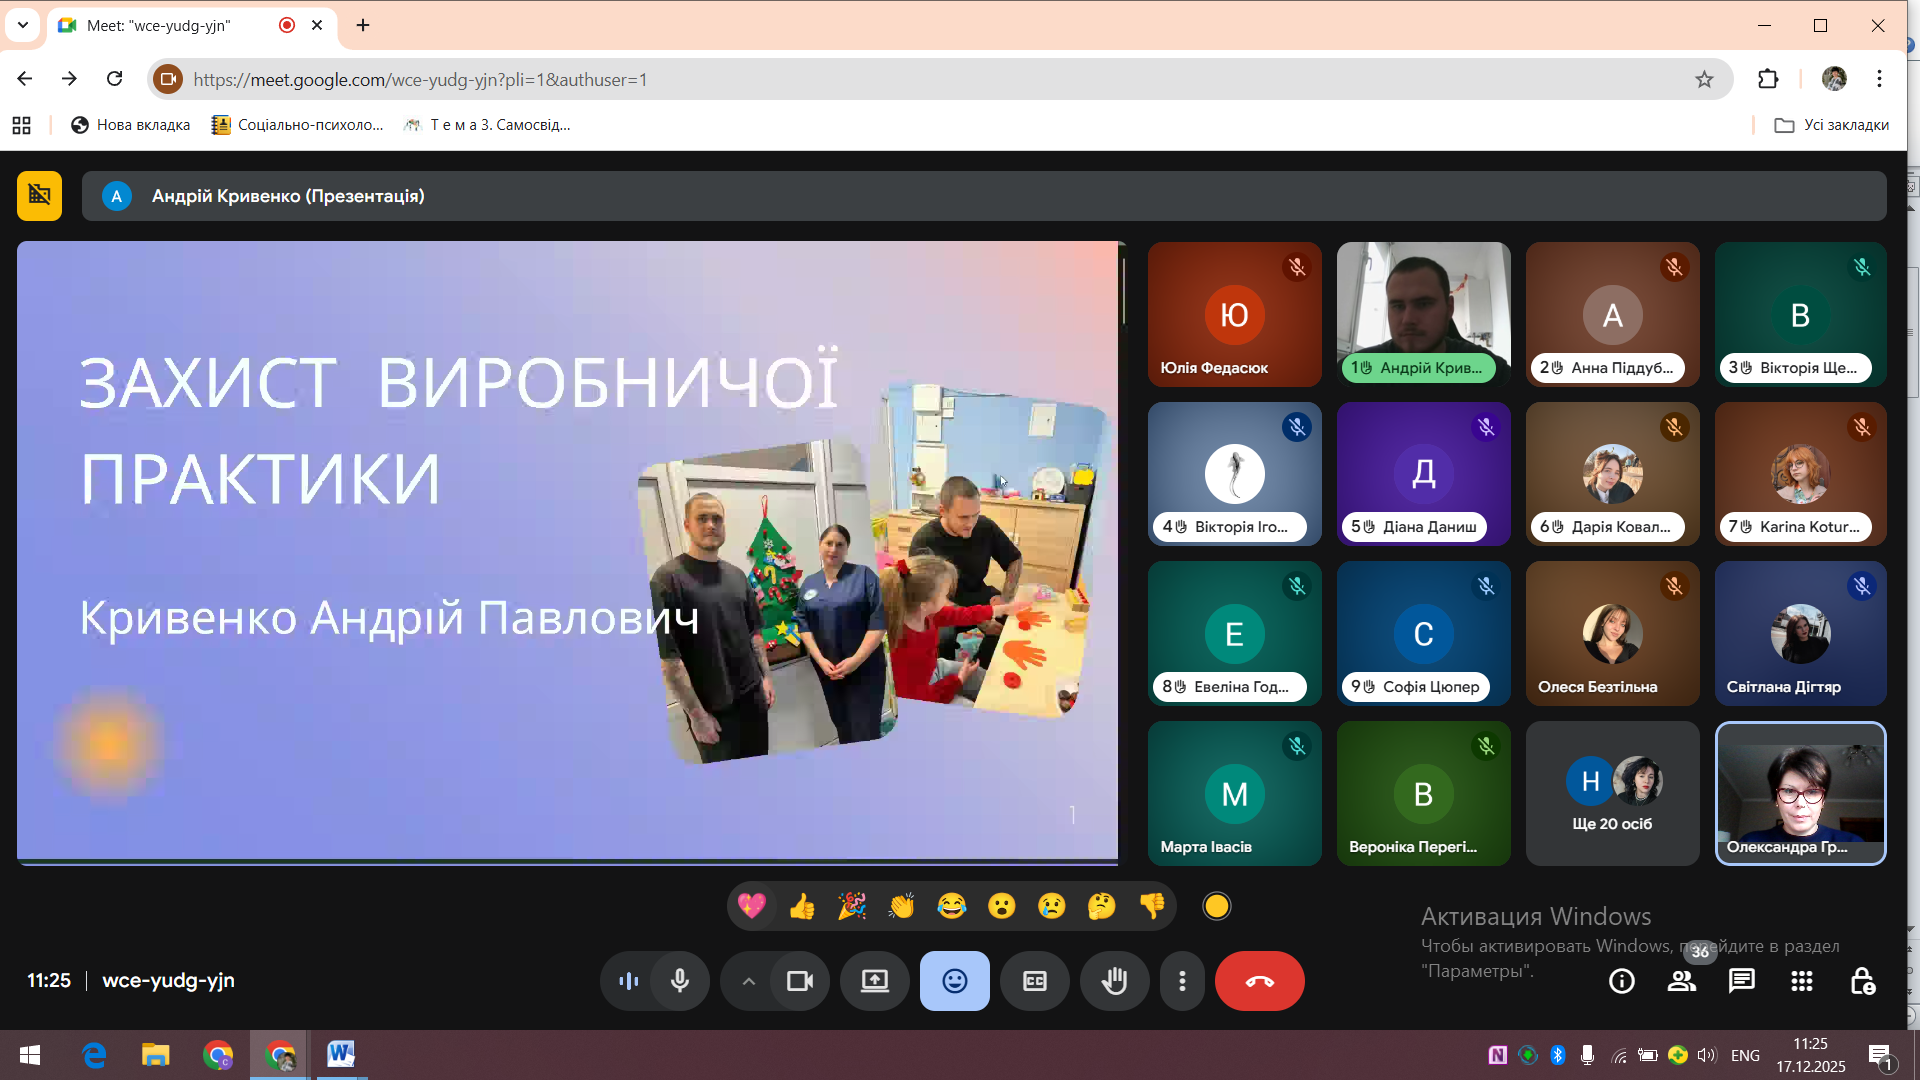Click present screen share button
This screenshot has height=1080, width=1920.
coord(875,981)
